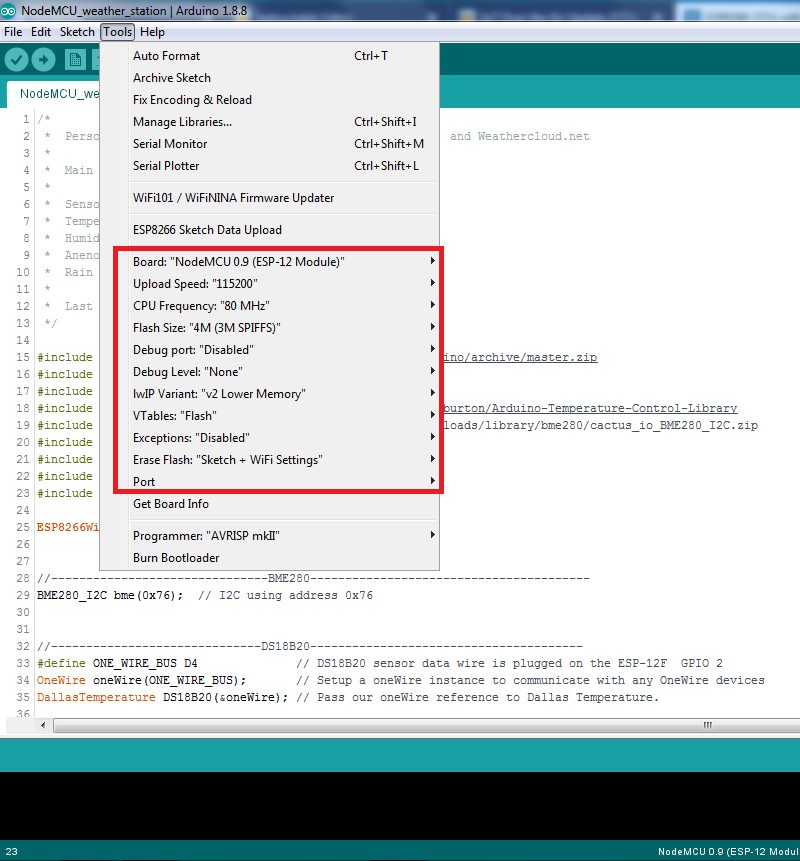The image size is (800, 861).
Task: Click Arduino logo in title bar
Action: 8,10
